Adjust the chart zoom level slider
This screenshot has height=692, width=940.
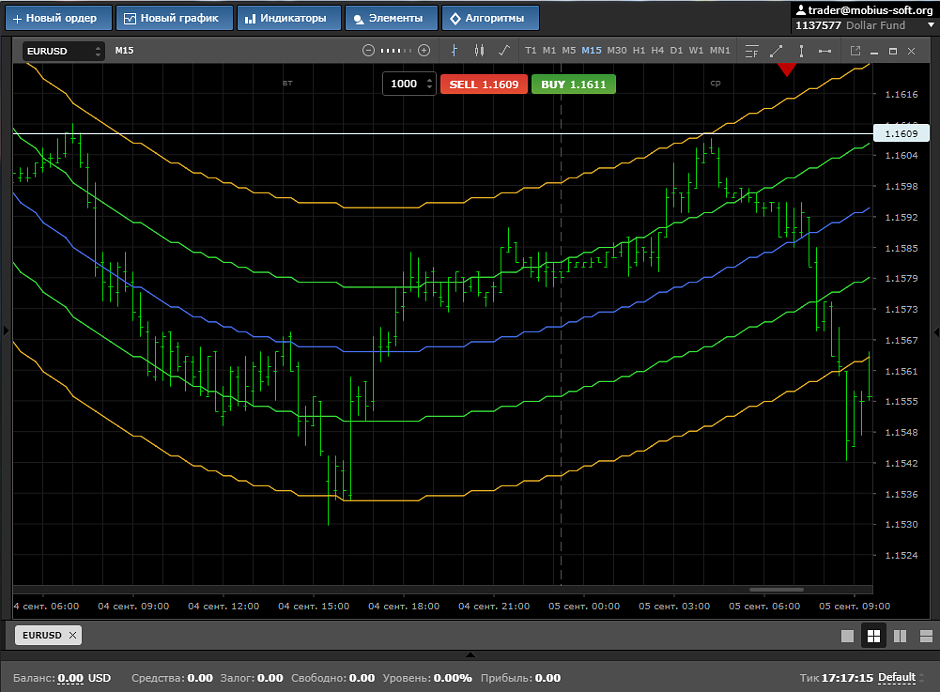[x=396, y=50]
